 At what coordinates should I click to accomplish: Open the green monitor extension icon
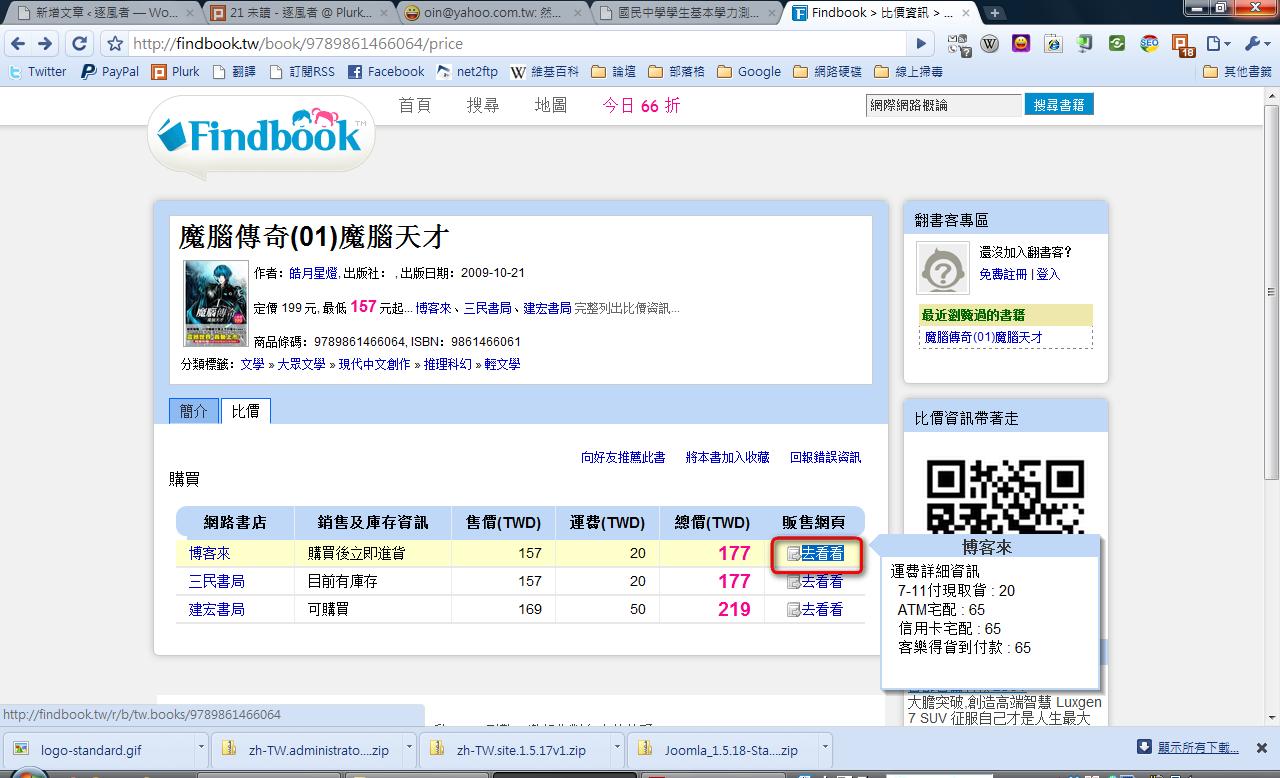point(1085,44)
